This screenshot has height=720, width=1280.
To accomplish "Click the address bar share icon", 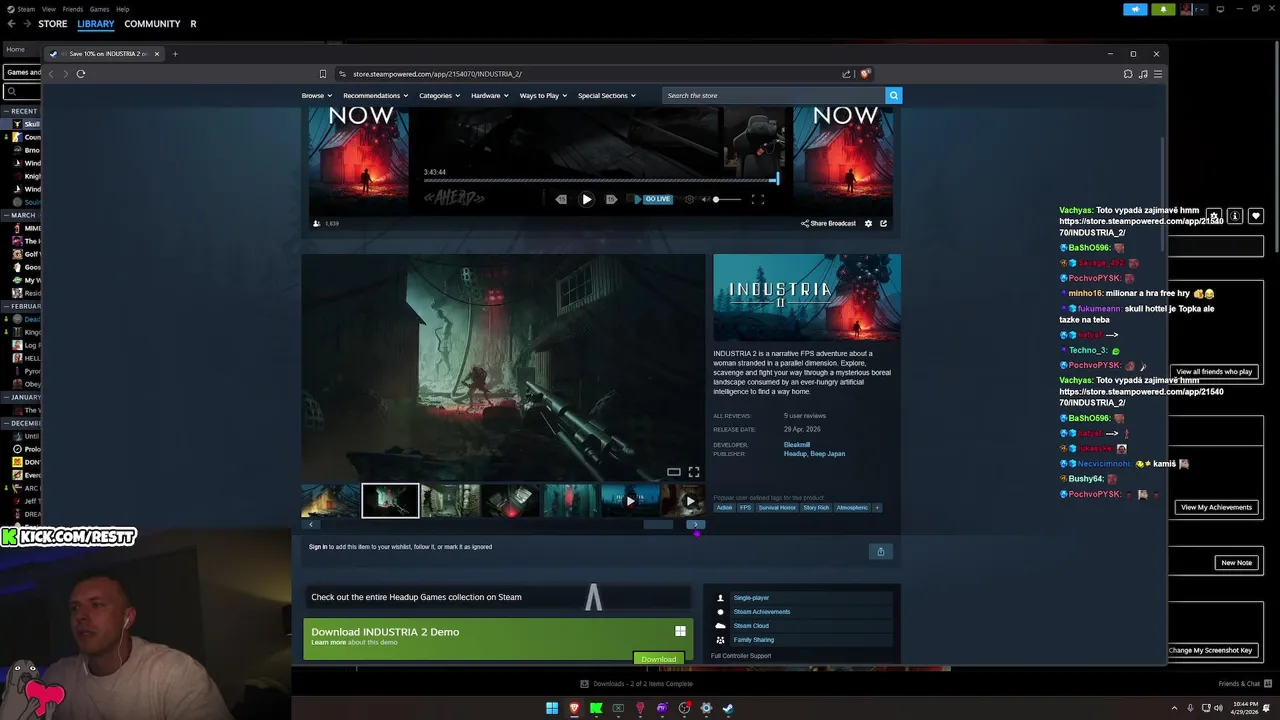I will coord(847,74).
